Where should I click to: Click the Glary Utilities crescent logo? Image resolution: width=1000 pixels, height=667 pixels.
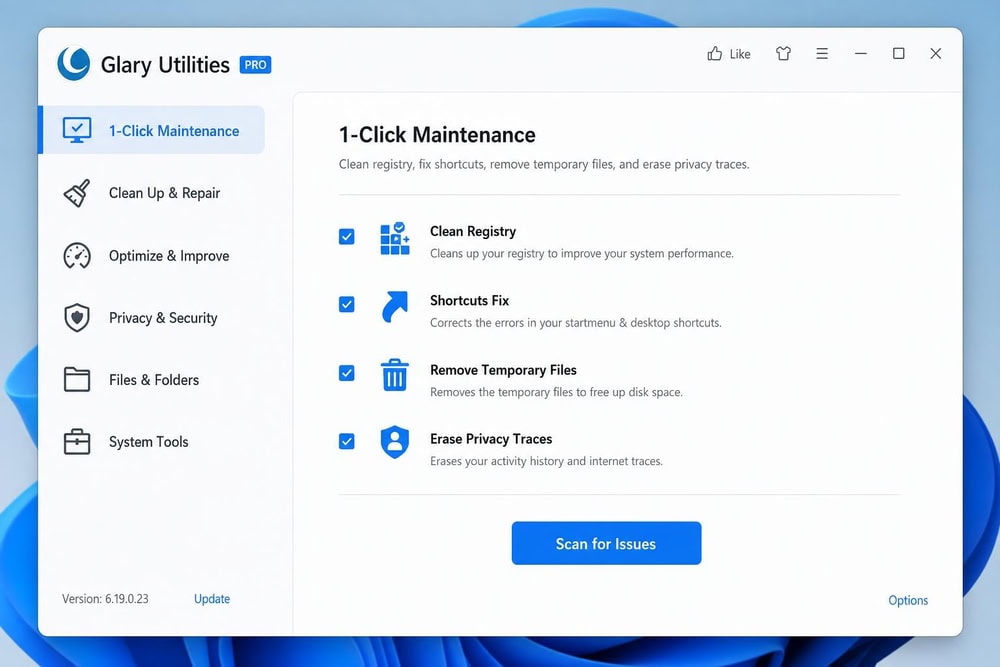tap(73, 64)
